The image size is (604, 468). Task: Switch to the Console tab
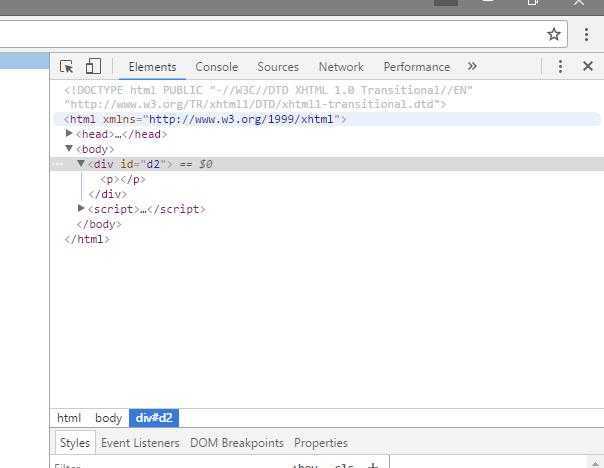(216, 67)
